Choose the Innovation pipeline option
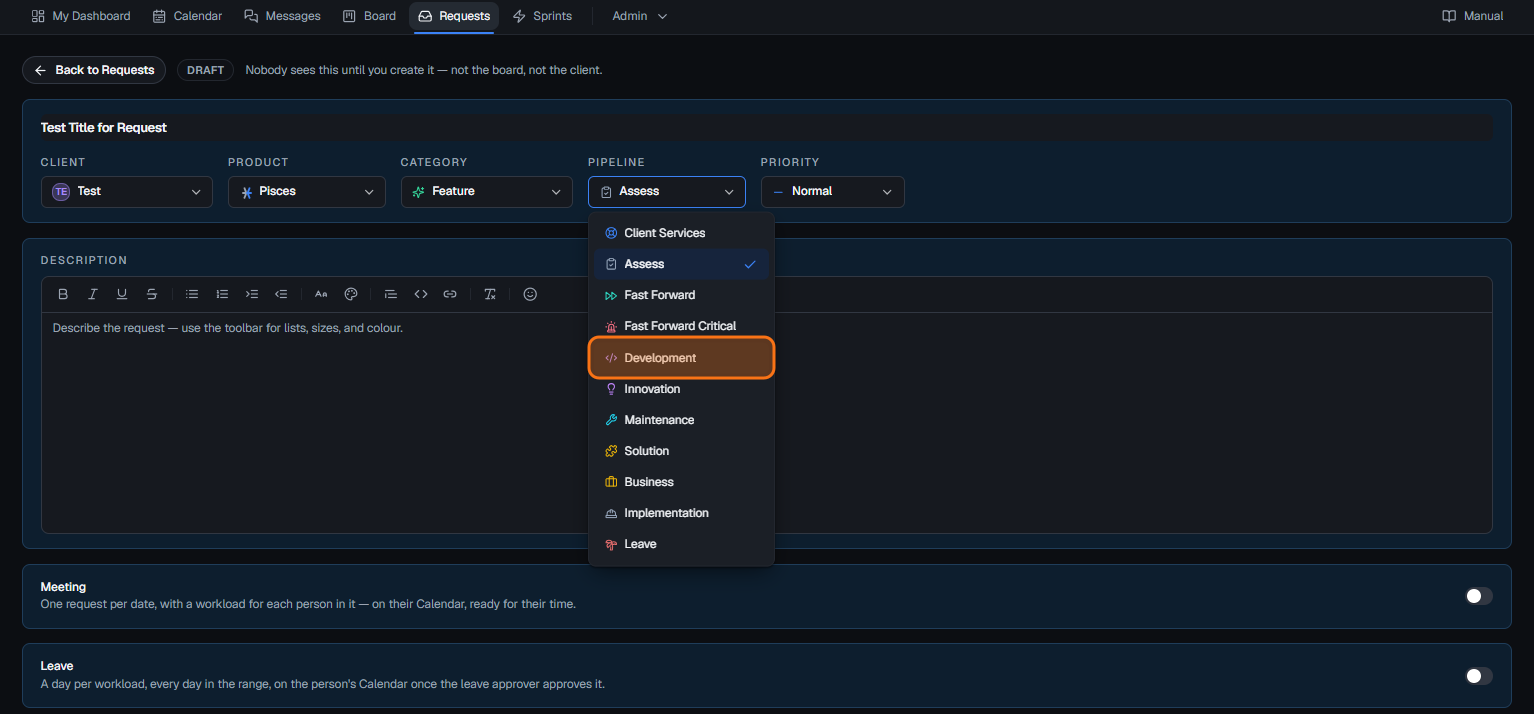The height and width of the screenshot is (714, 1534). tap(681, 389)
